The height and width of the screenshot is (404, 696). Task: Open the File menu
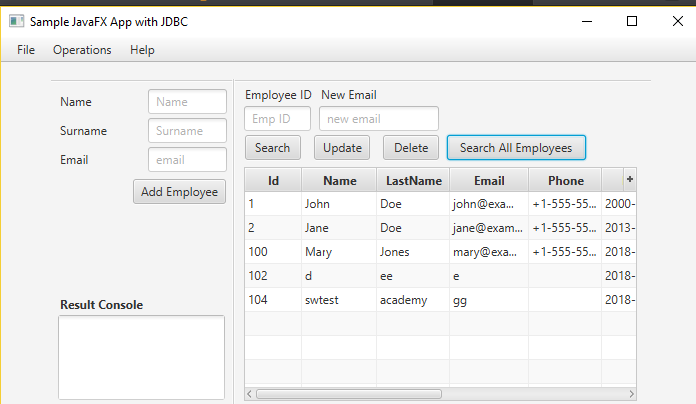[26, 50]
